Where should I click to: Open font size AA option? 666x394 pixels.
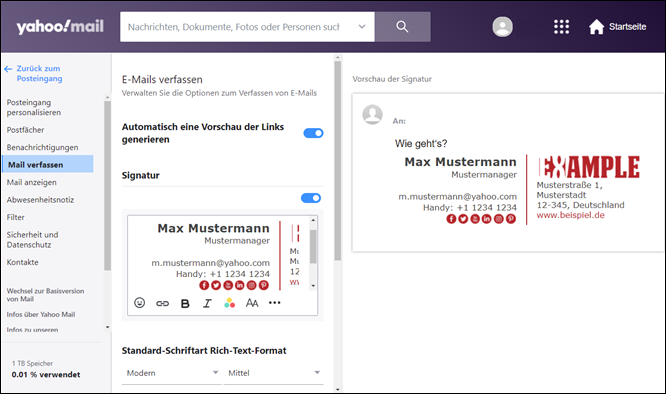point(252,303)
